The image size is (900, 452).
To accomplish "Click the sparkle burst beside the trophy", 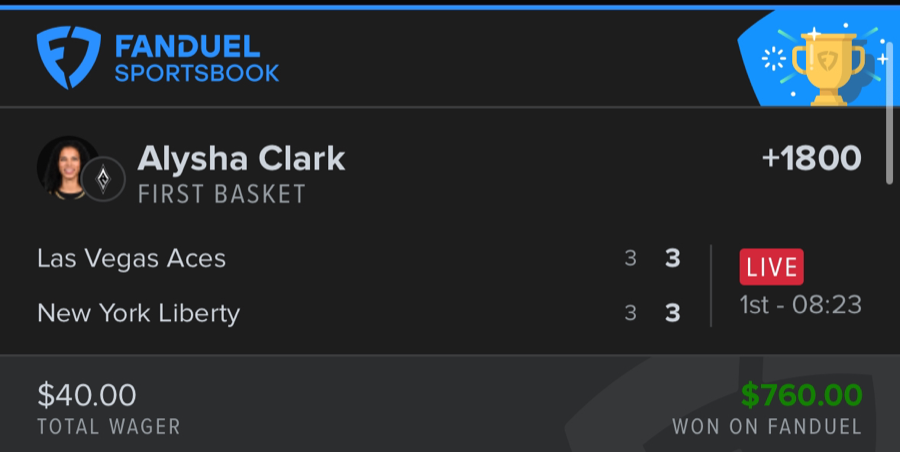I will click(x=773, y=58).
